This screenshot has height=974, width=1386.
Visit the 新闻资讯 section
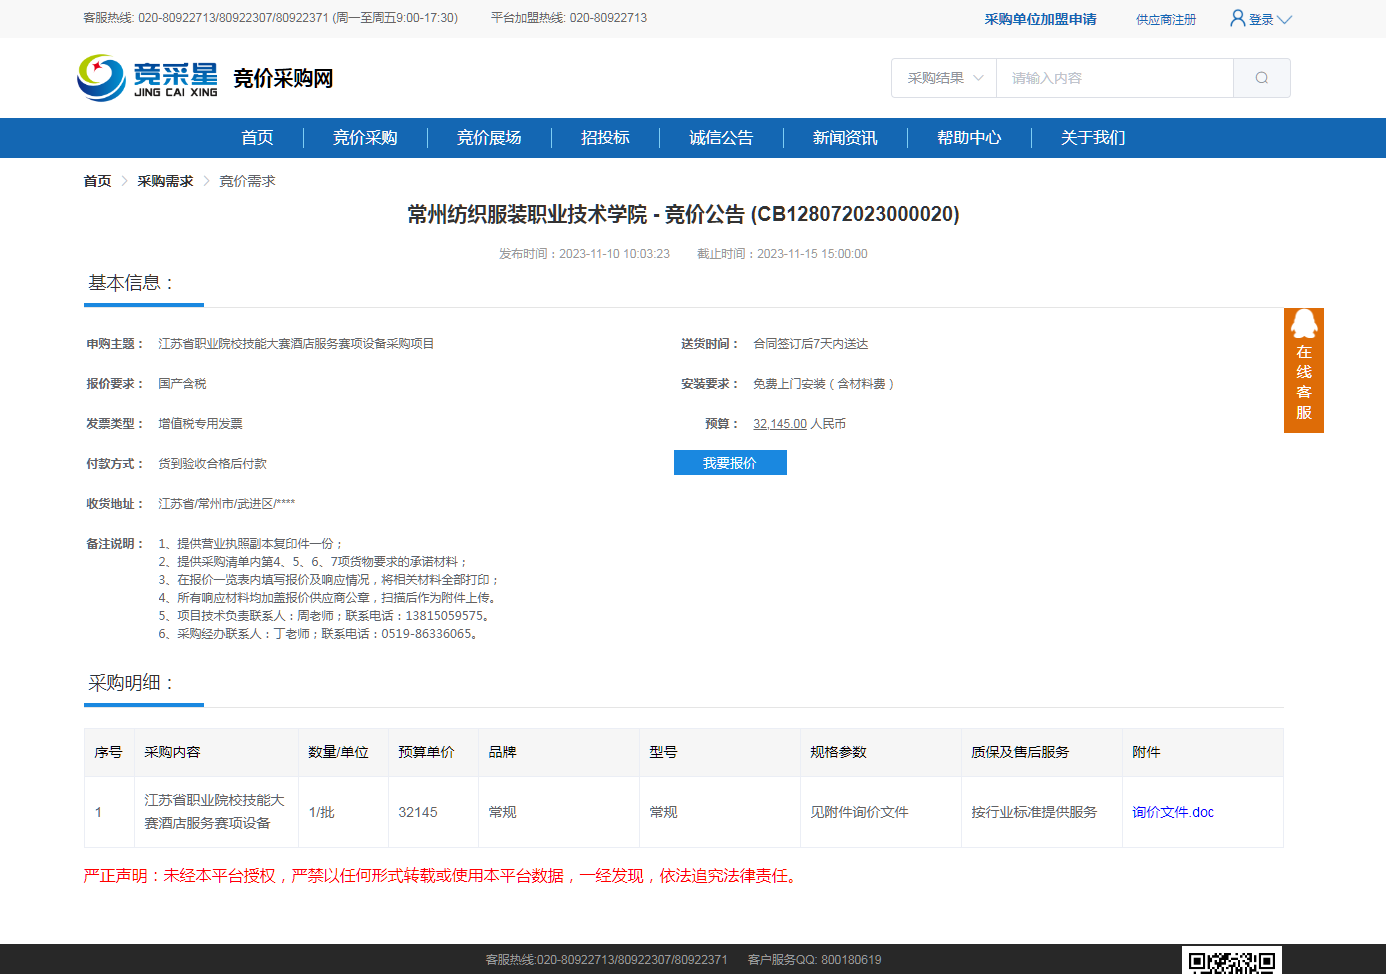point(845,138)
